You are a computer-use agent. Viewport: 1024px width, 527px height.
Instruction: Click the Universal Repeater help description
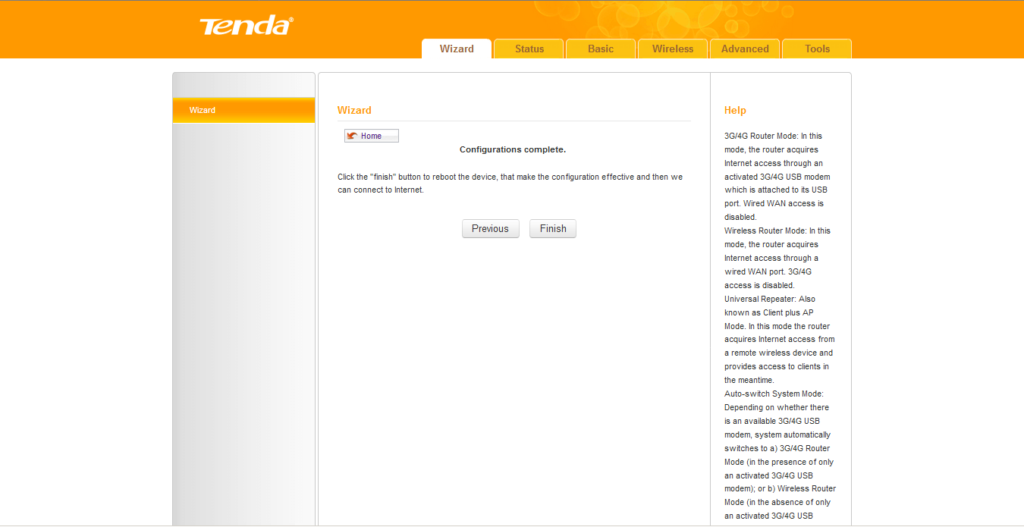[774, 339]
